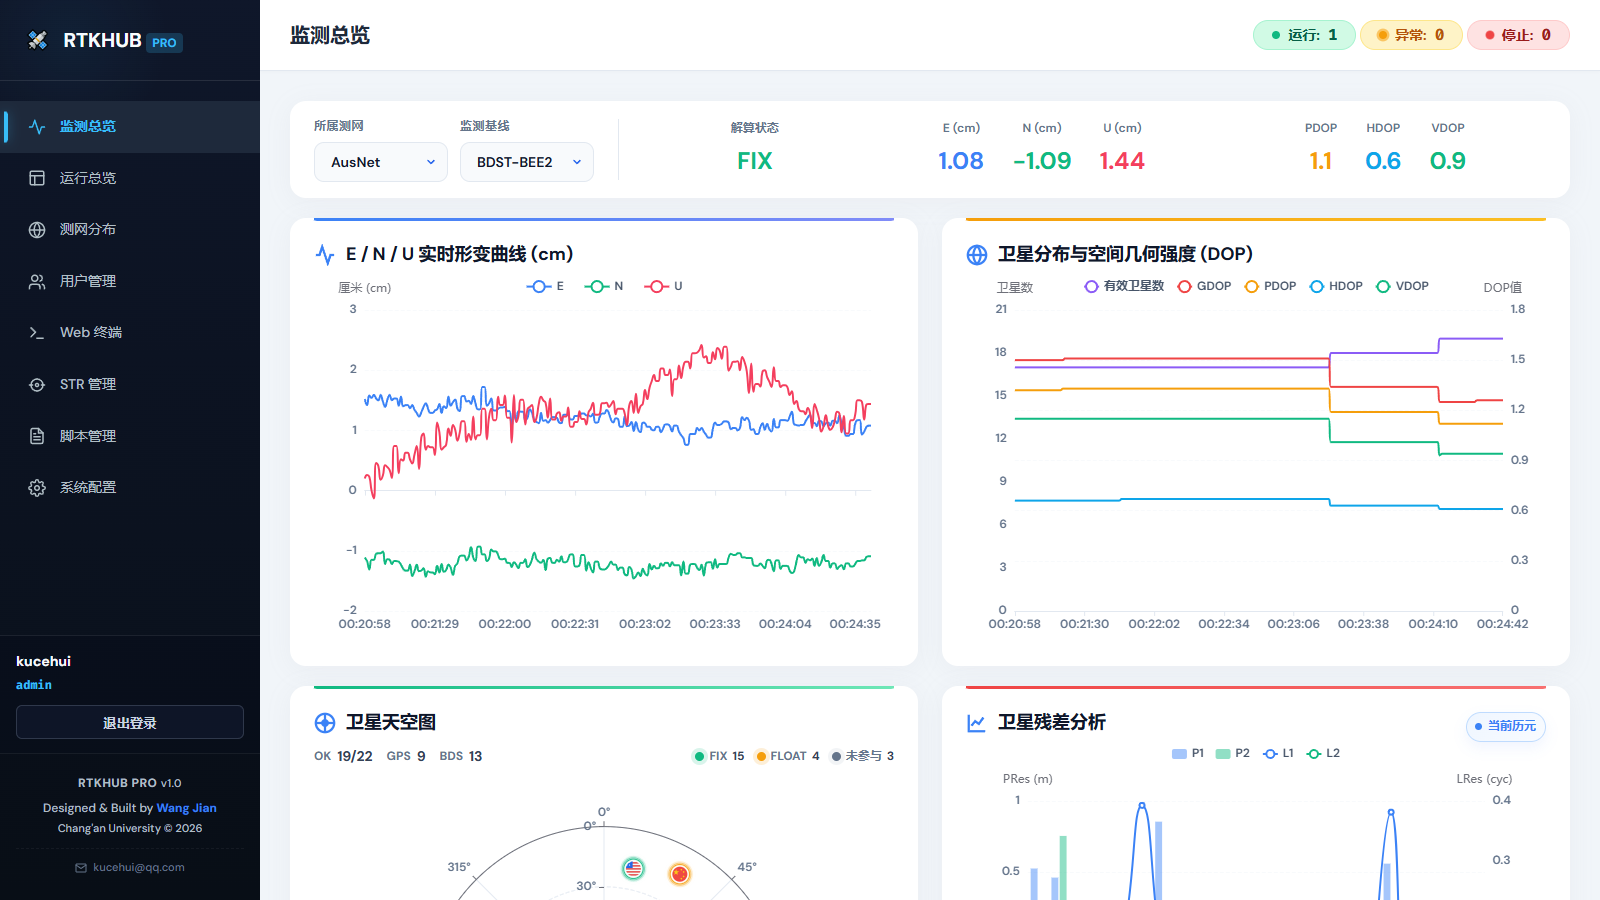Click the mail icon next to kucehui@qq.com
1600x900 pixels.
(81, 868)
